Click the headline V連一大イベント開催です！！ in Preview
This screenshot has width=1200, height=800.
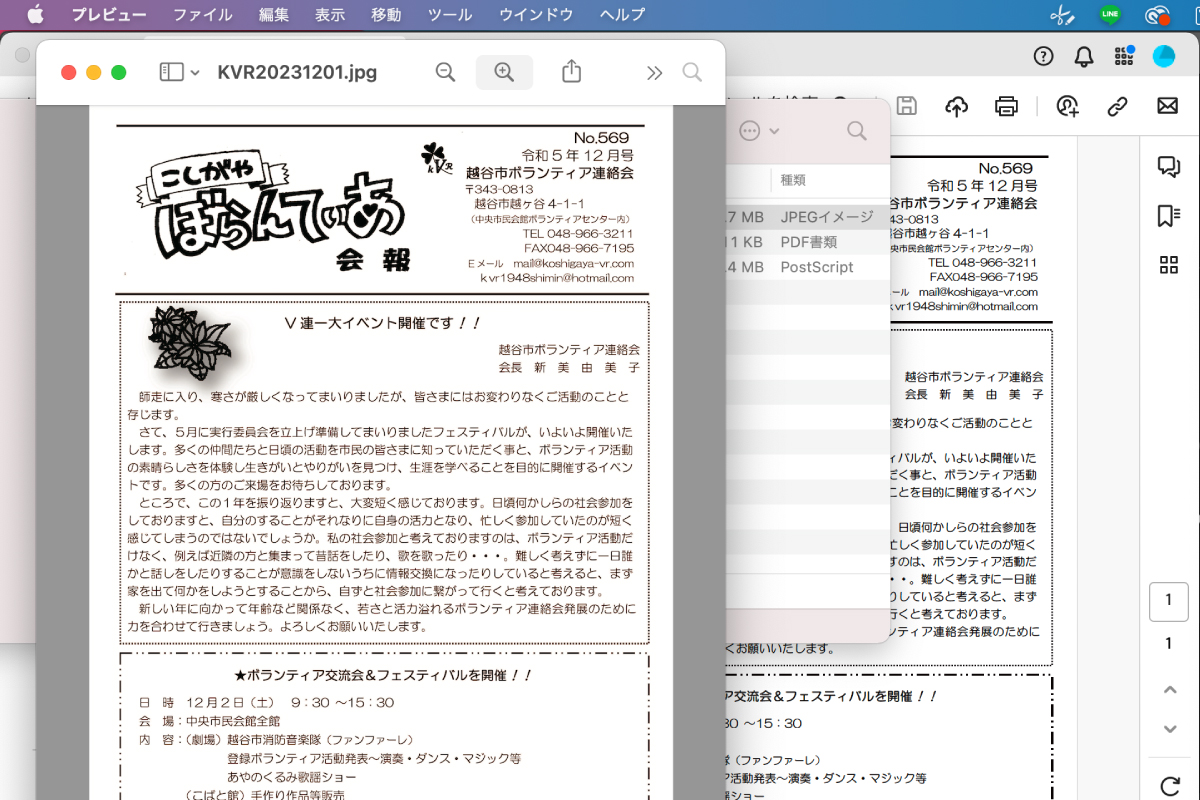[383, 322]
